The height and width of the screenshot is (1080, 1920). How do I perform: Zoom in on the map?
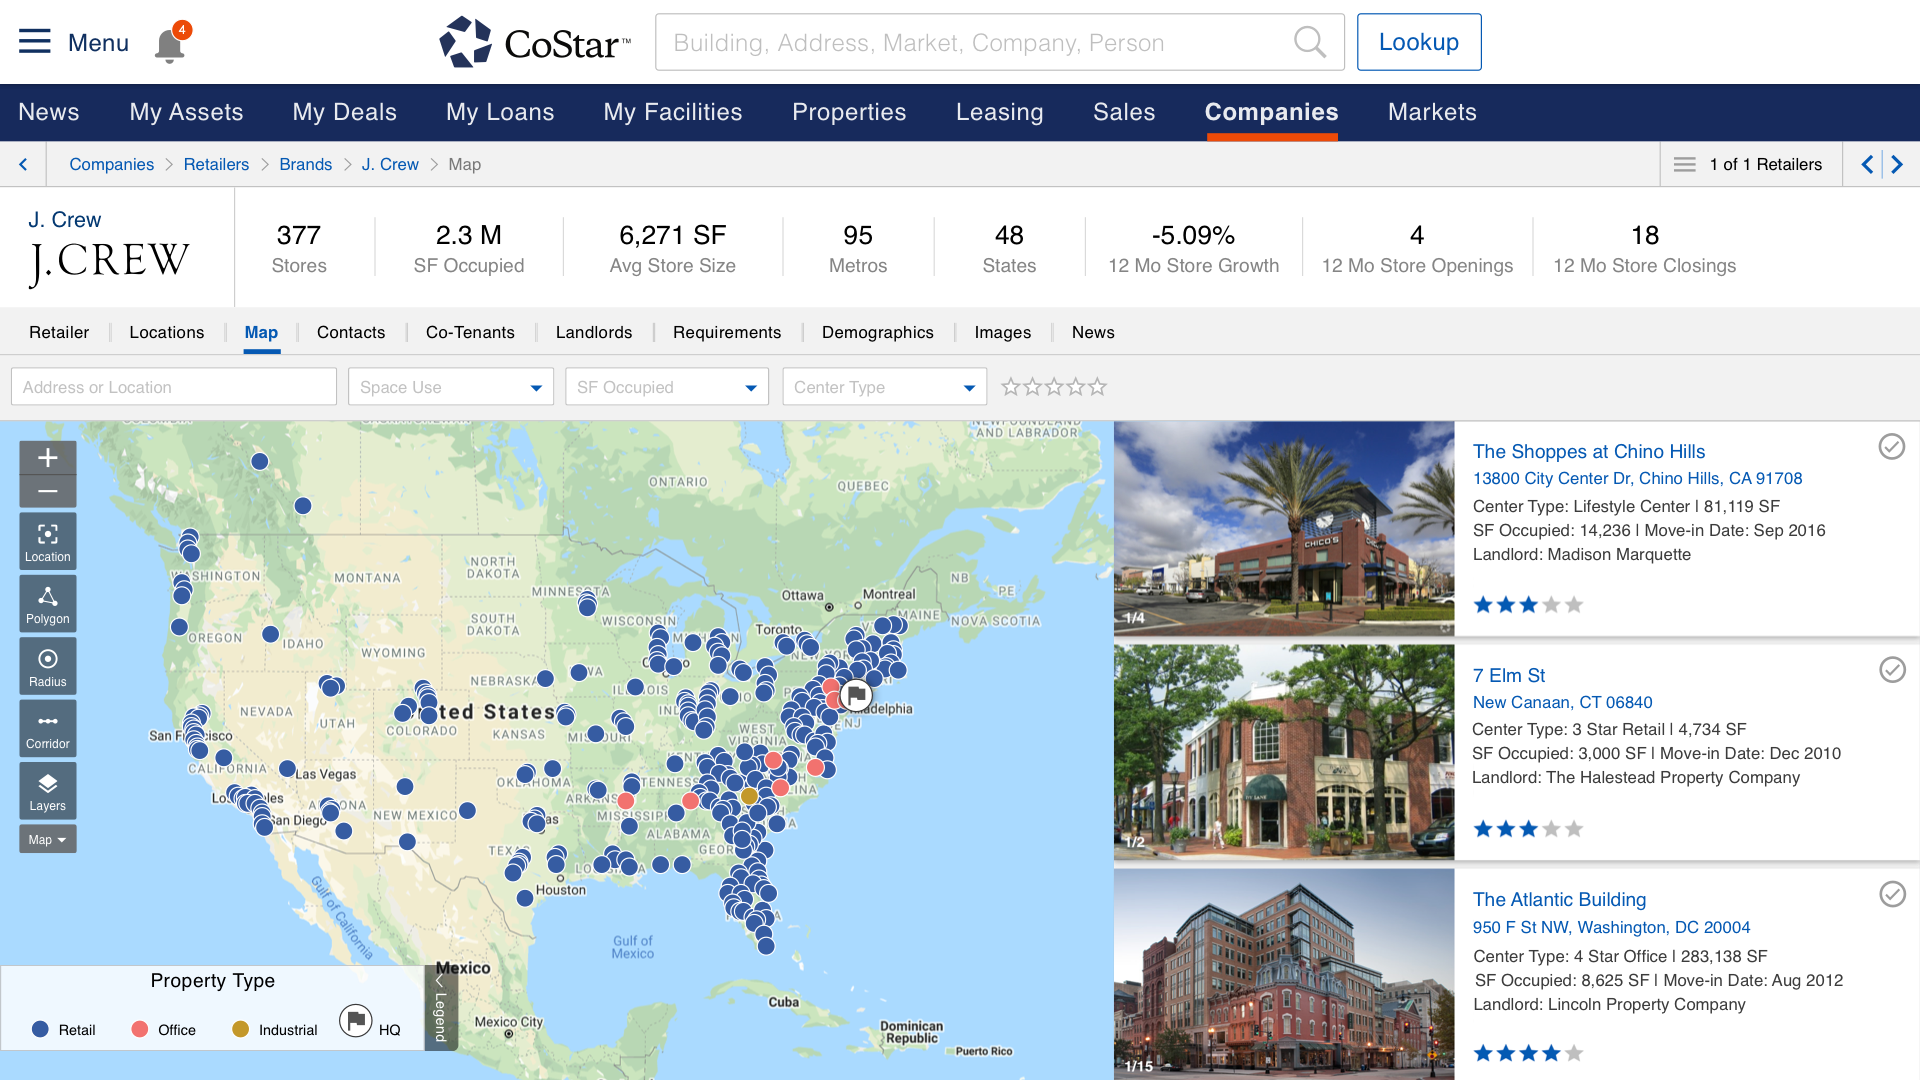47,458
